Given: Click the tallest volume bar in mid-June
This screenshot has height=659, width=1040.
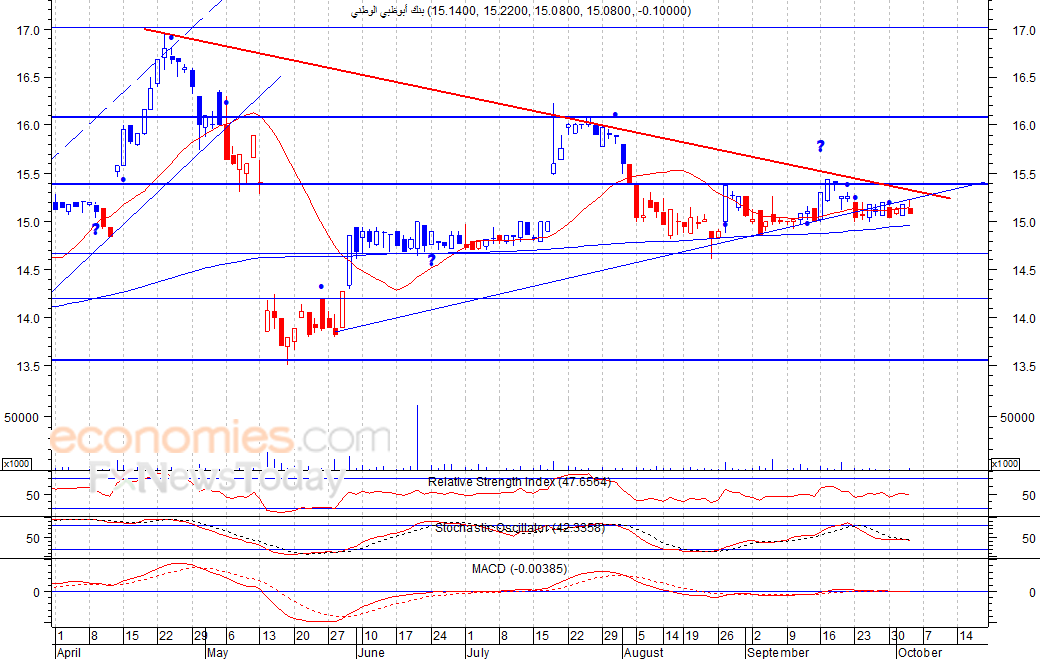Looking at the screenshot, I should click(417, 437).
